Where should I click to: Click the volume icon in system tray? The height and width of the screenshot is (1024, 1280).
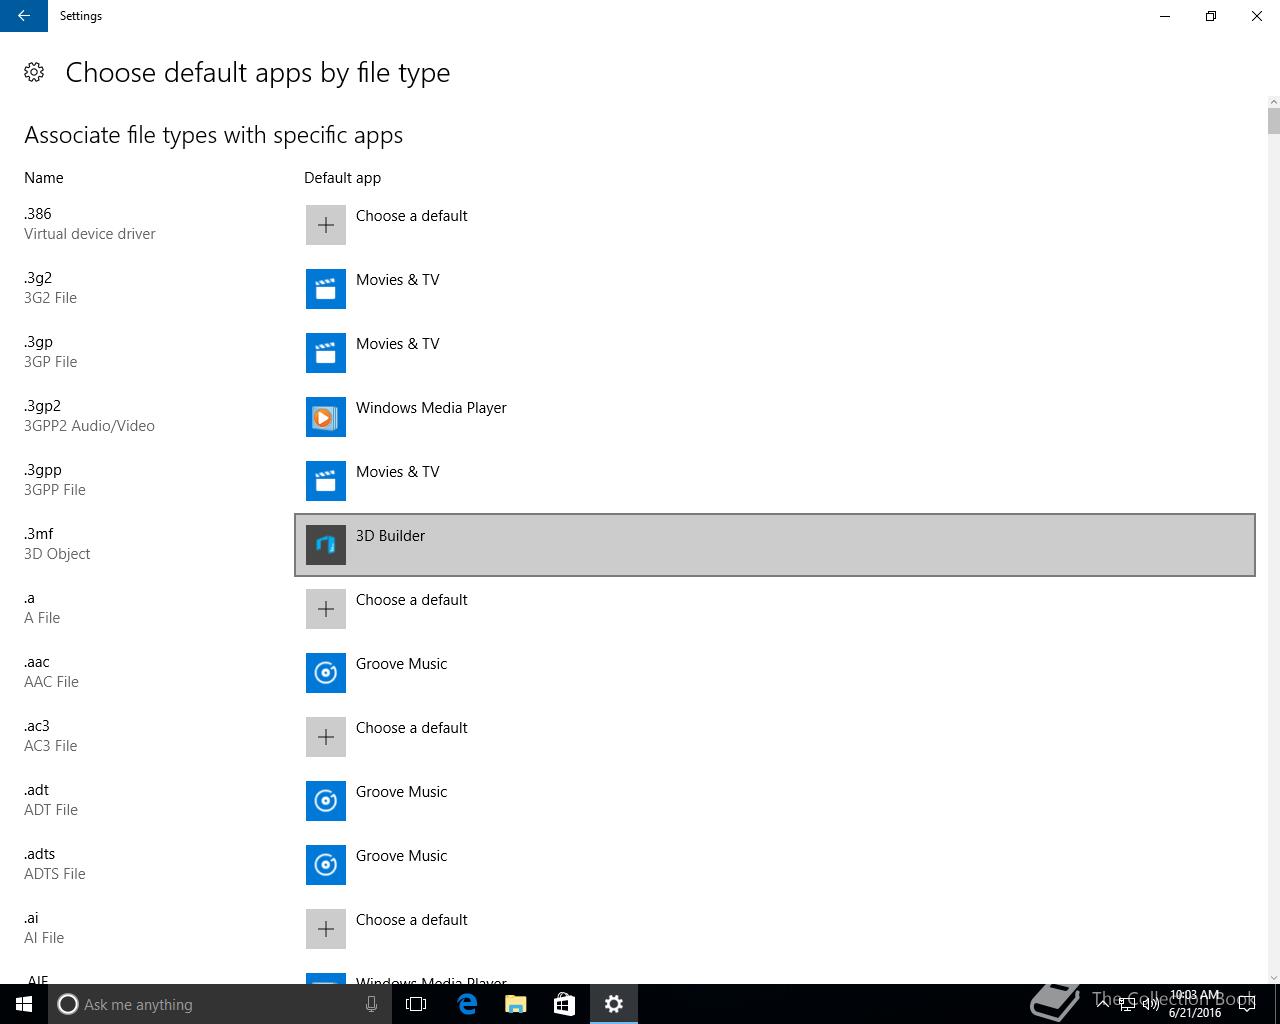tap(1151, 1004)
